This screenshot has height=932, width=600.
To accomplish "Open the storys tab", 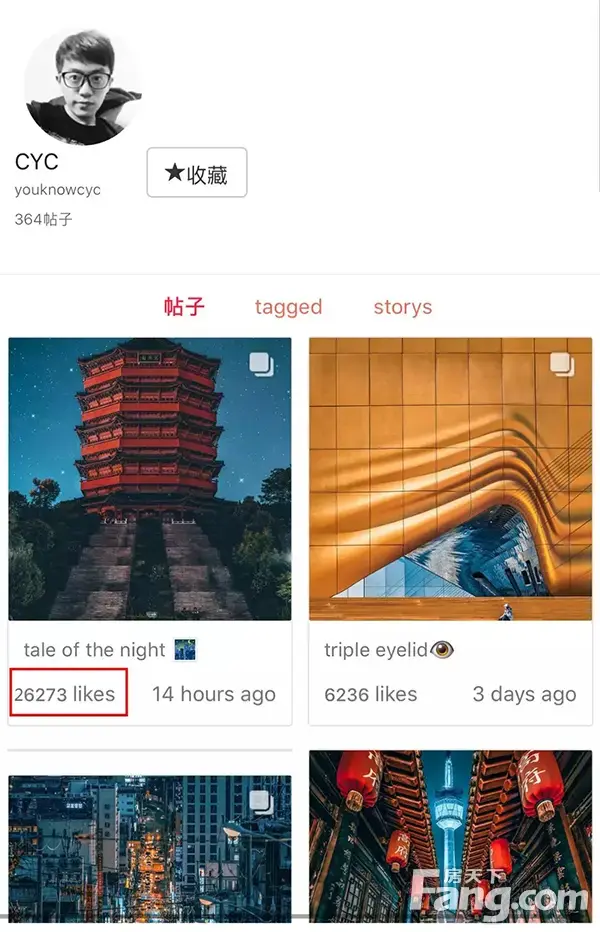I will [x=403, y=307].
